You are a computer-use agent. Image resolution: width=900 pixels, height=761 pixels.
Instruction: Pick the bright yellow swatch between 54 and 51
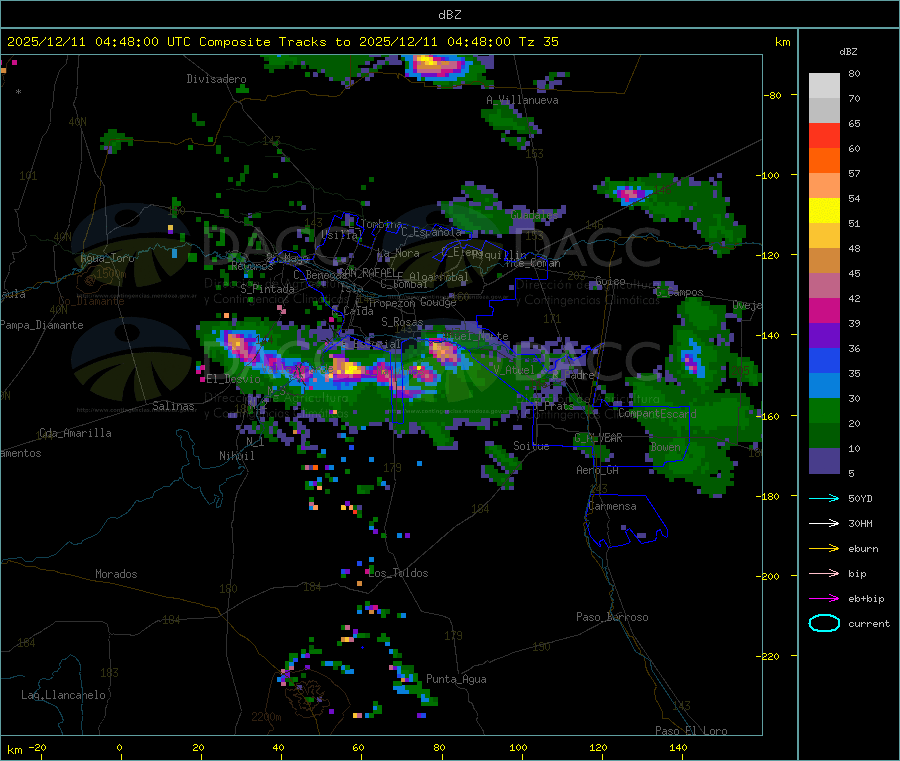(824, 211)
